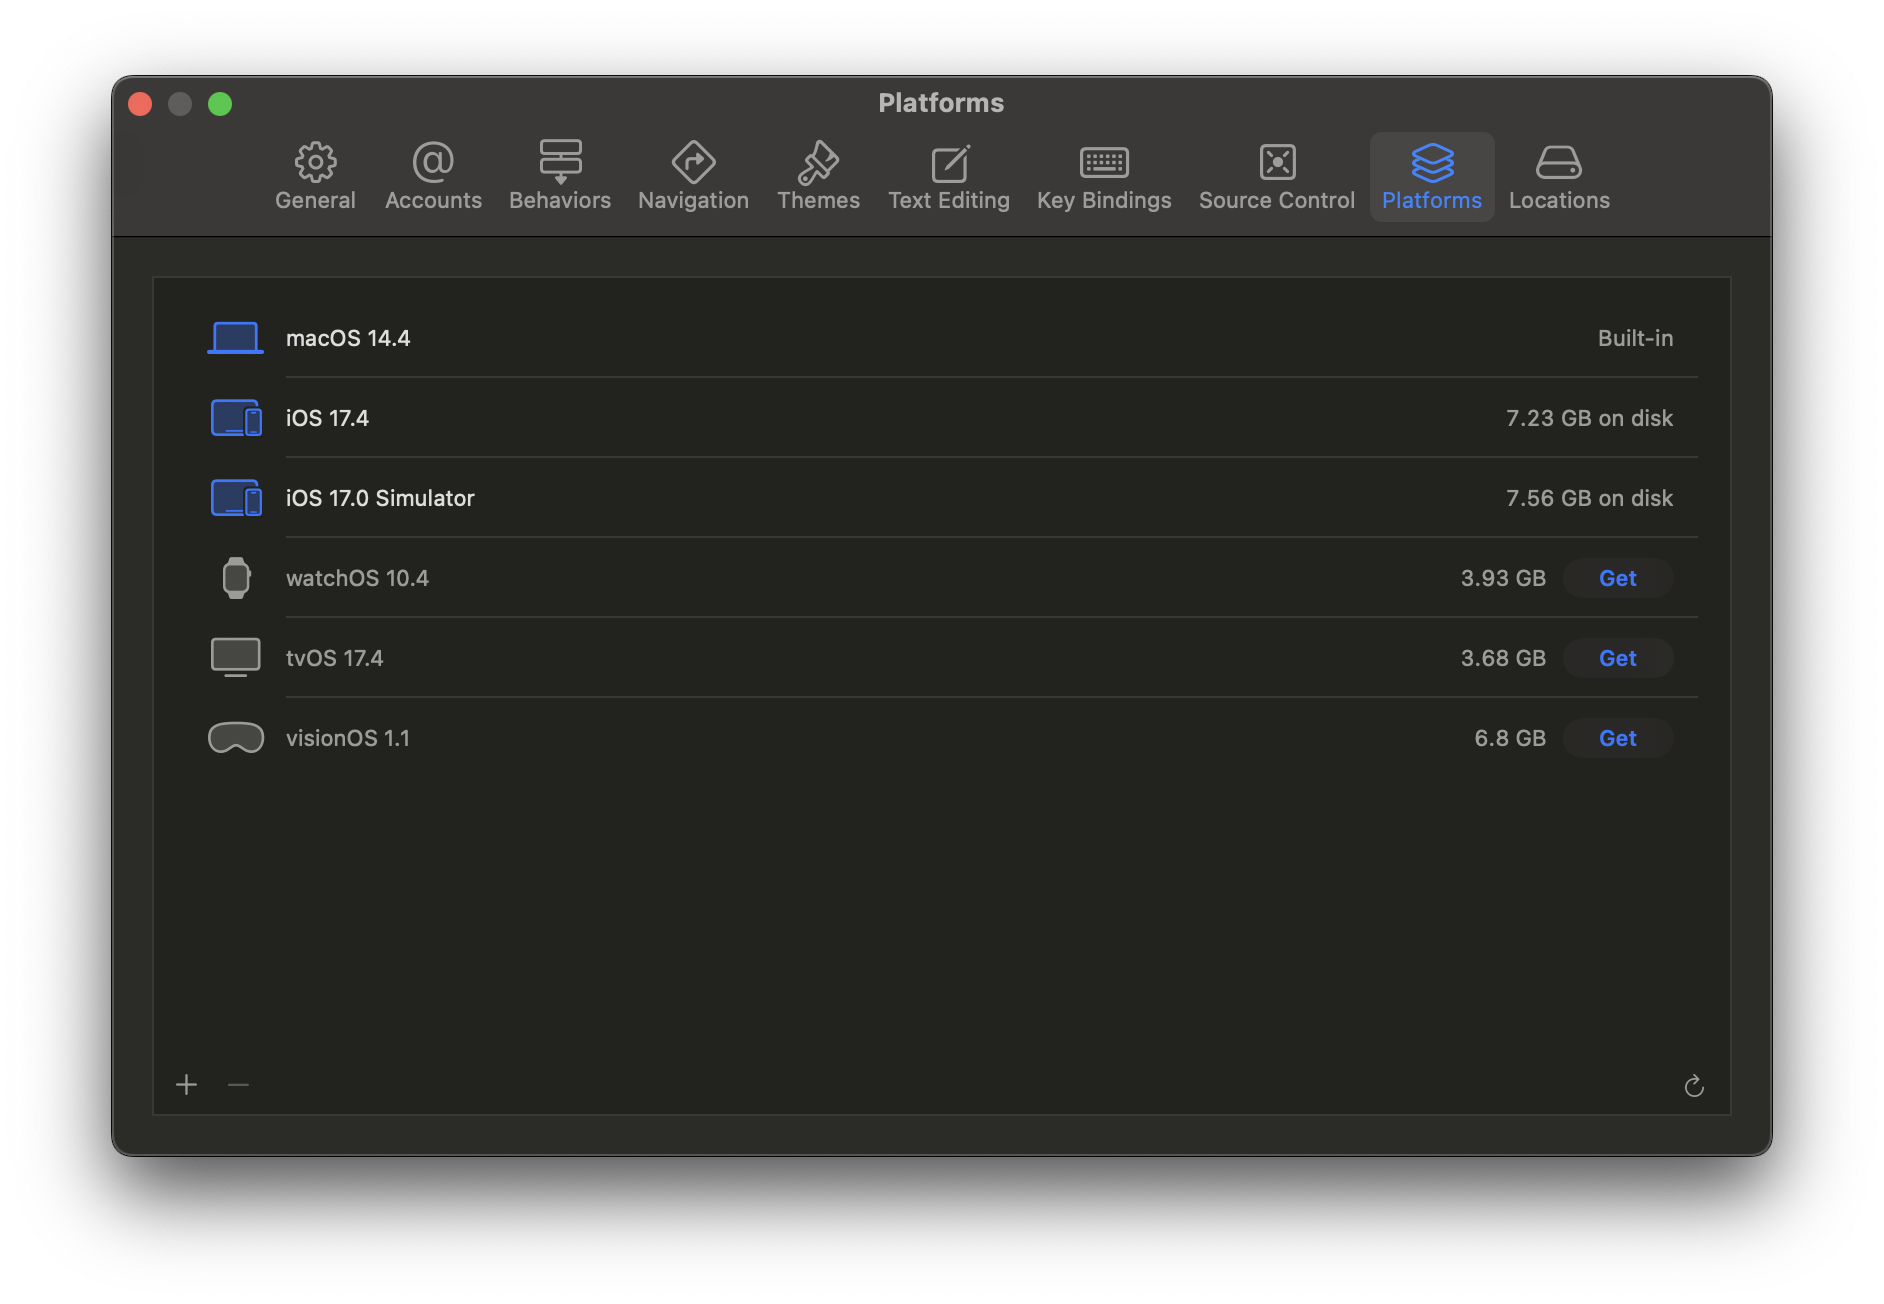This screenshot has width=1884, height=1304.
Task: Open the Themes paintbrush icon
Action: click(818, 162)
